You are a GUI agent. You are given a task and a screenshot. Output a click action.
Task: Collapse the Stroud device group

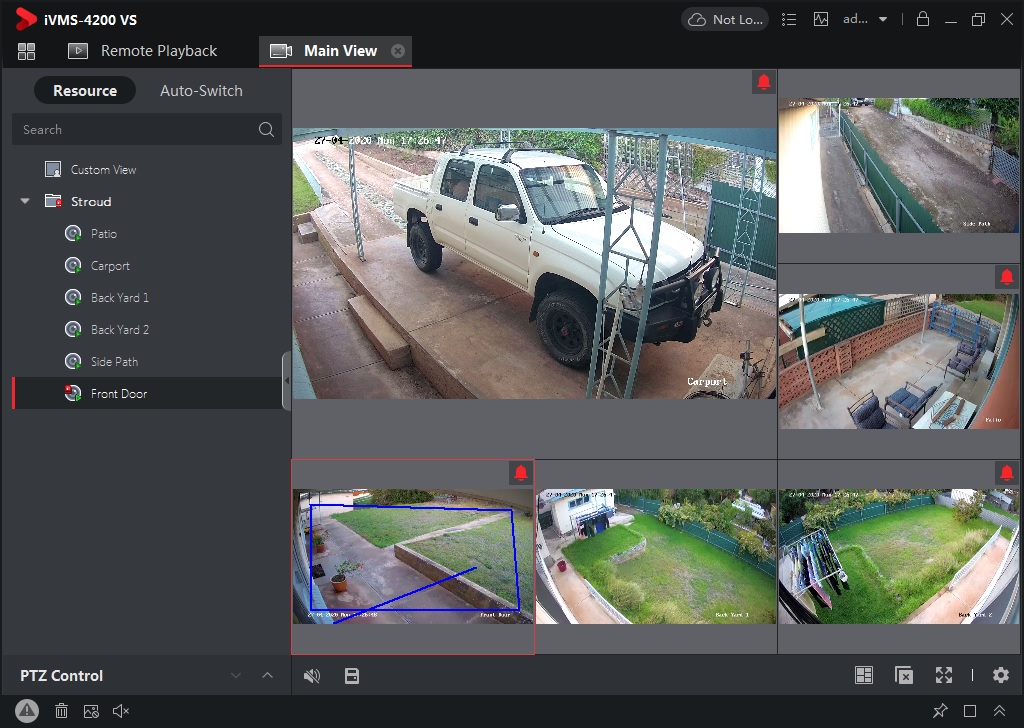pos(25,202)
